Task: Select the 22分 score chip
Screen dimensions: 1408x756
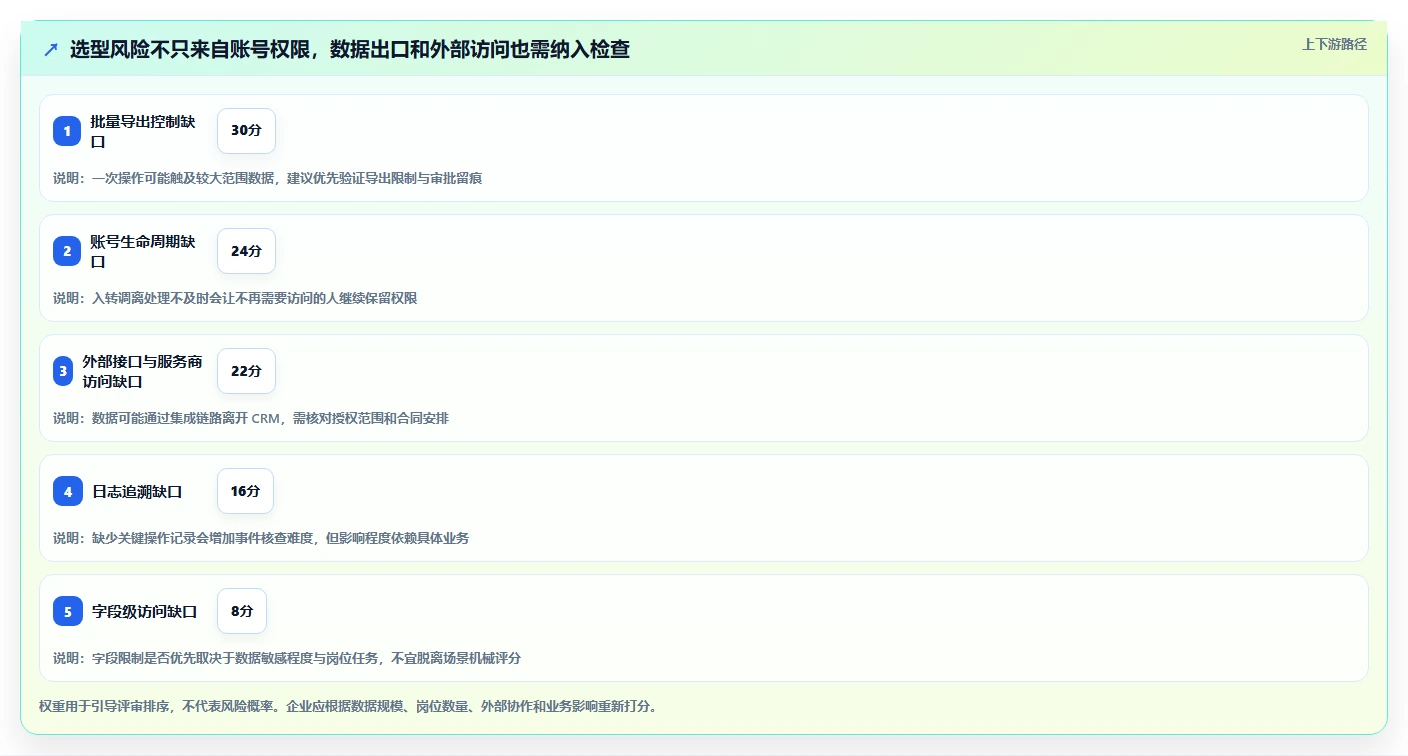Action: [x=246, y=371]
